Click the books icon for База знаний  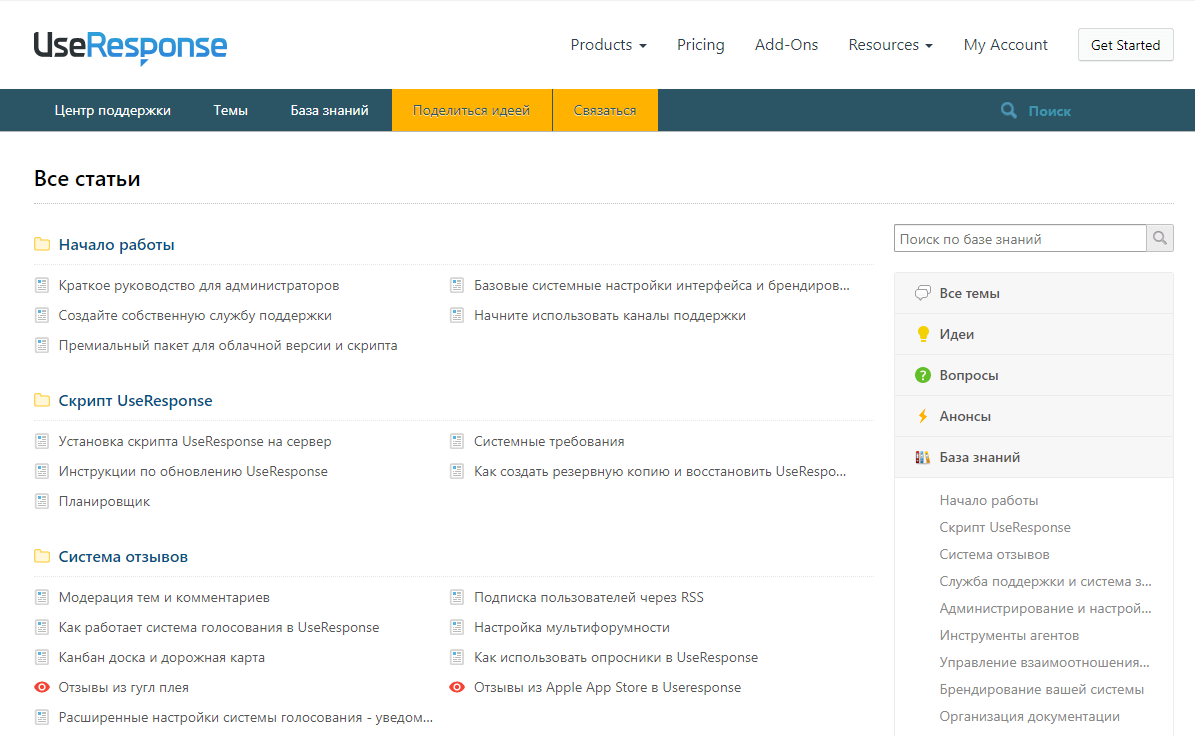922,458
